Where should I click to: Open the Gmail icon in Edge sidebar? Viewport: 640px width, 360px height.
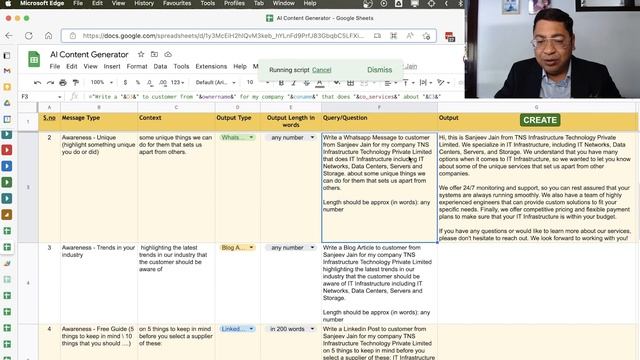(7, 71)
